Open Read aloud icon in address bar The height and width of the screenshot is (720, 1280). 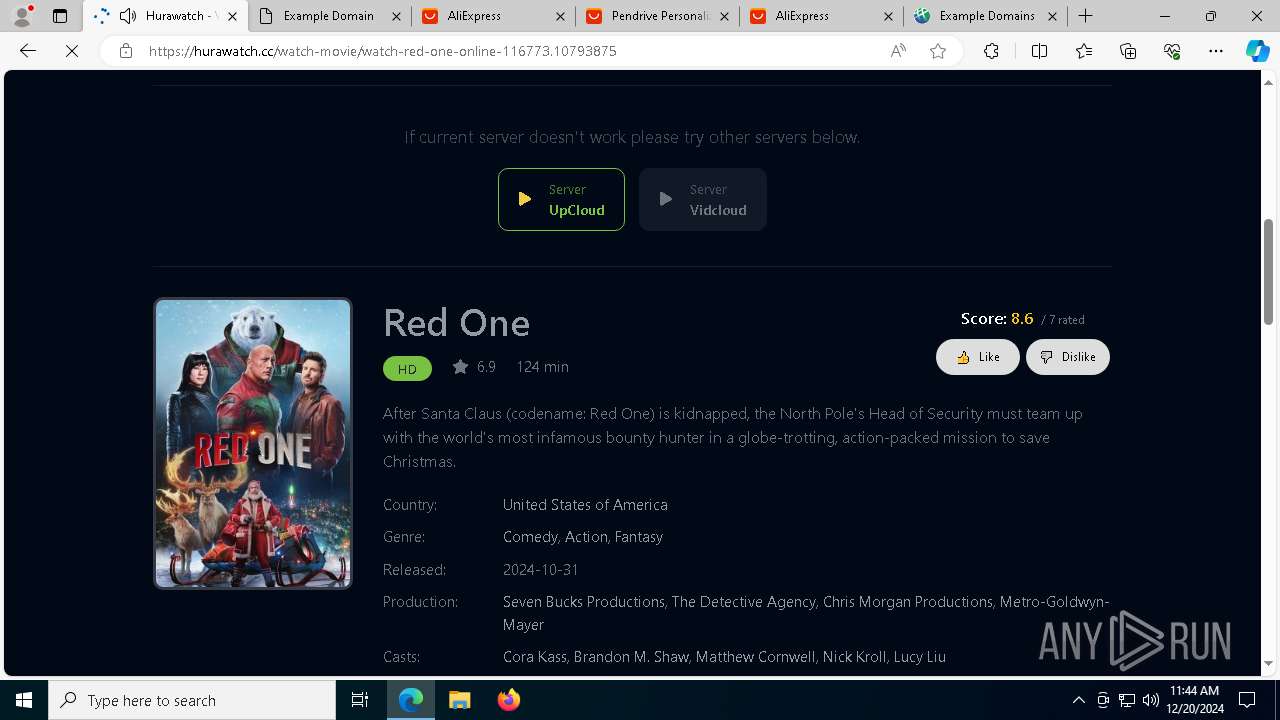[898, 51]
